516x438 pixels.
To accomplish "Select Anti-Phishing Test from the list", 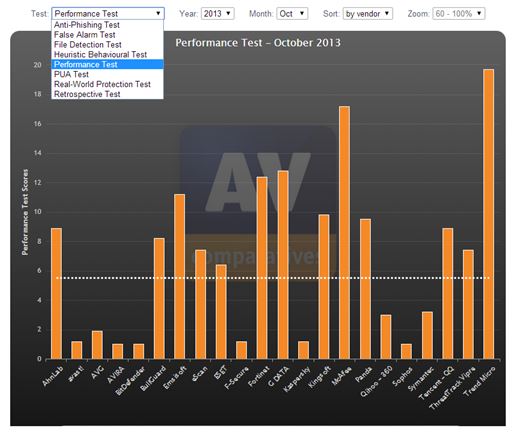I will click(107, 25).
